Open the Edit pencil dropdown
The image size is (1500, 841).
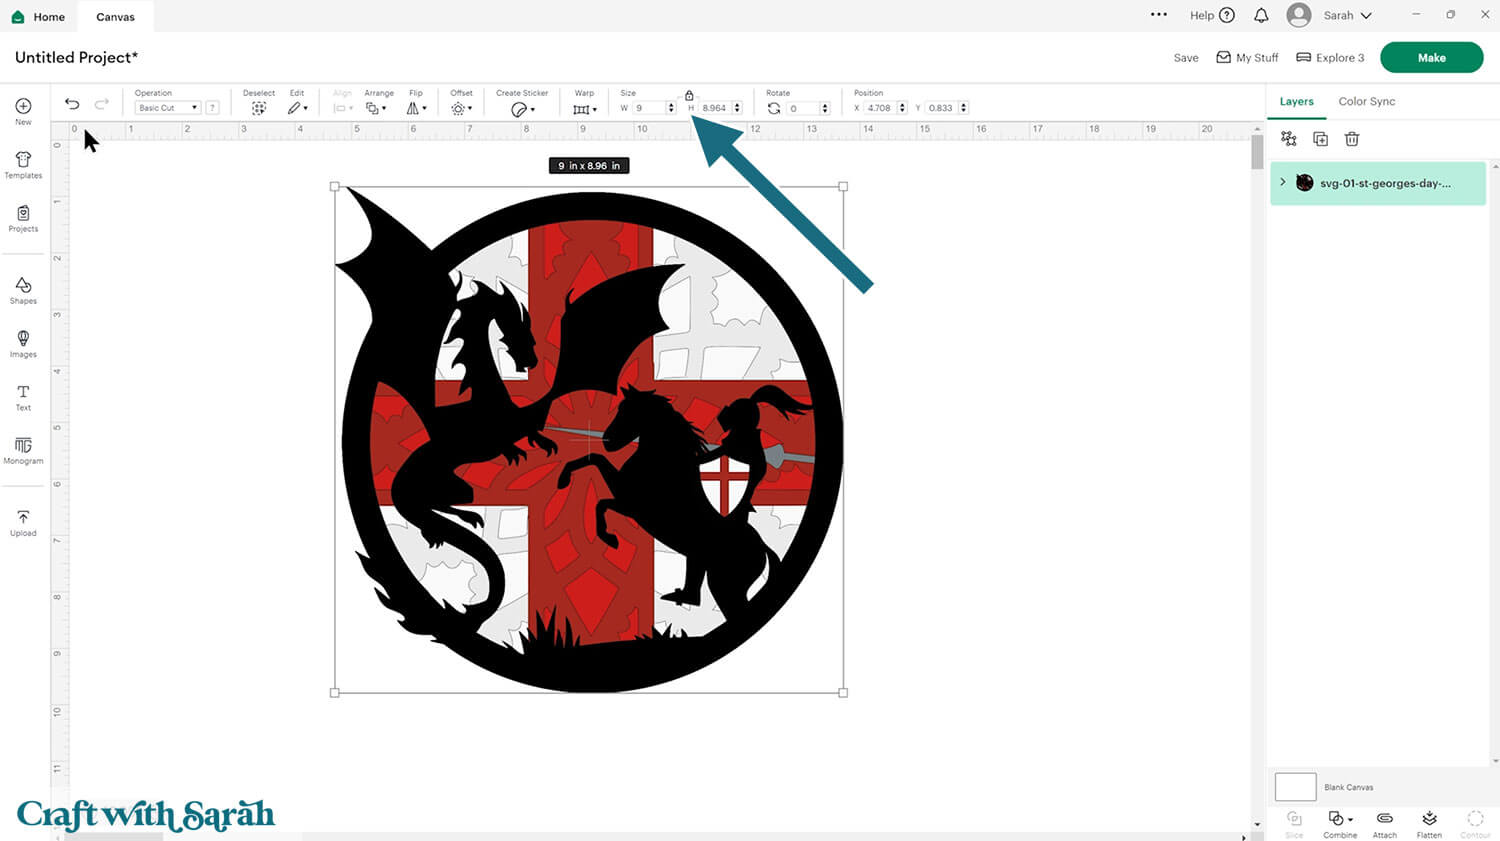point(298,108)
